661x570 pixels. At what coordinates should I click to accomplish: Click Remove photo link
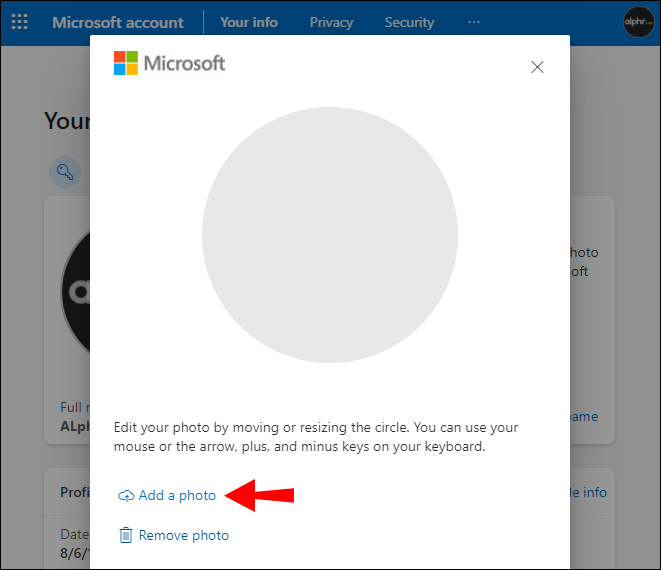[184, 535]
